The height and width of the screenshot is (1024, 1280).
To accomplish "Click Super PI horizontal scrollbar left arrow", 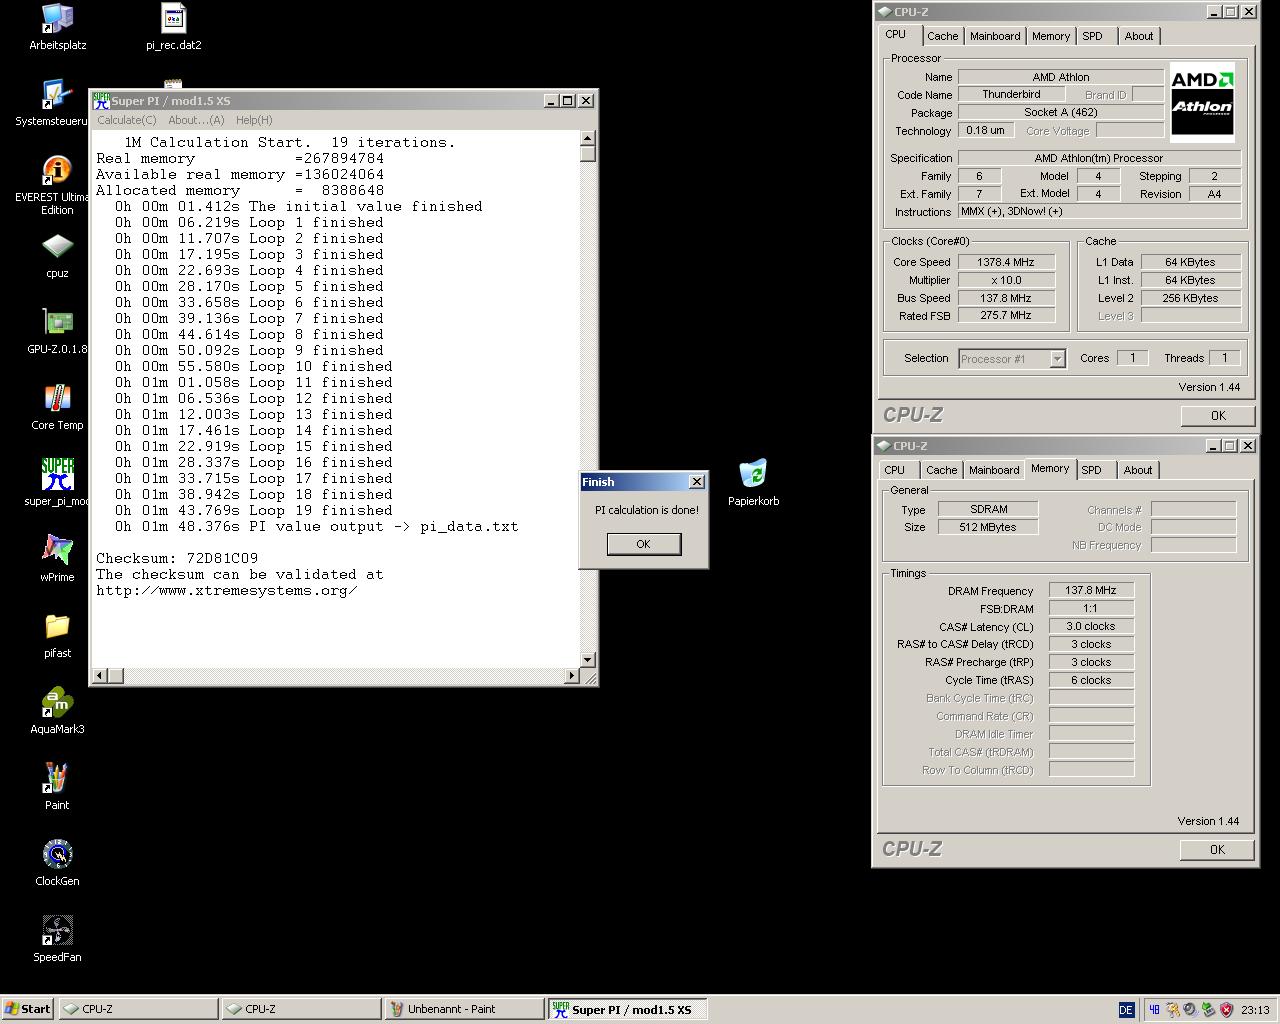I will tap(98, 676).
